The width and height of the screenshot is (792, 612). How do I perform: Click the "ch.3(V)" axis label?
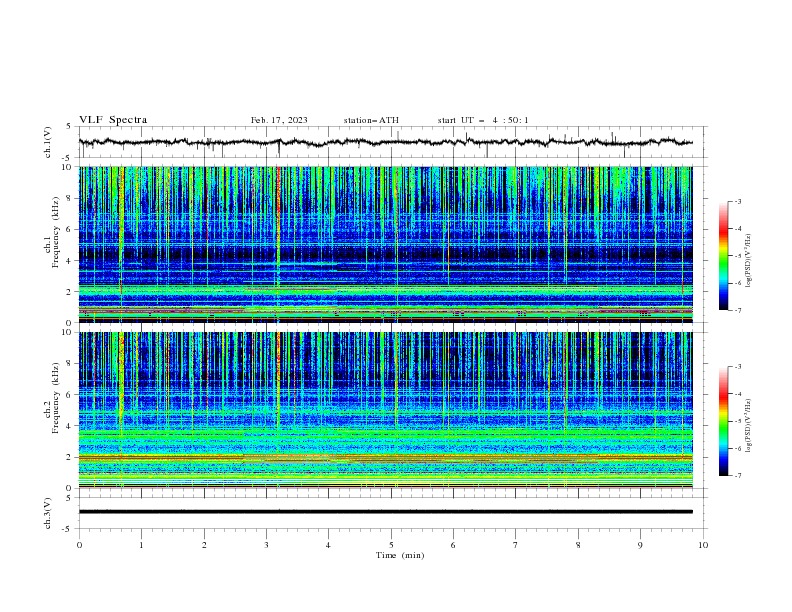[x=48, y=513]
